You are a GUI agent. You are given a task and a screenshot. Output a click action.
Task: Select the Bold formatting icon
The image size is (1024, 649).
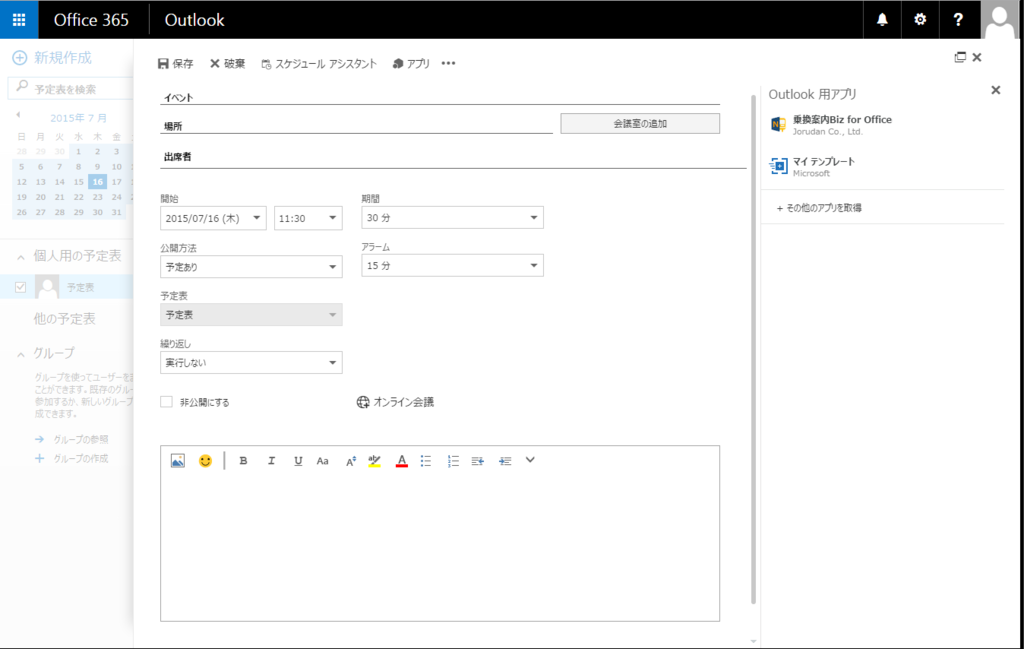(244, 460)
